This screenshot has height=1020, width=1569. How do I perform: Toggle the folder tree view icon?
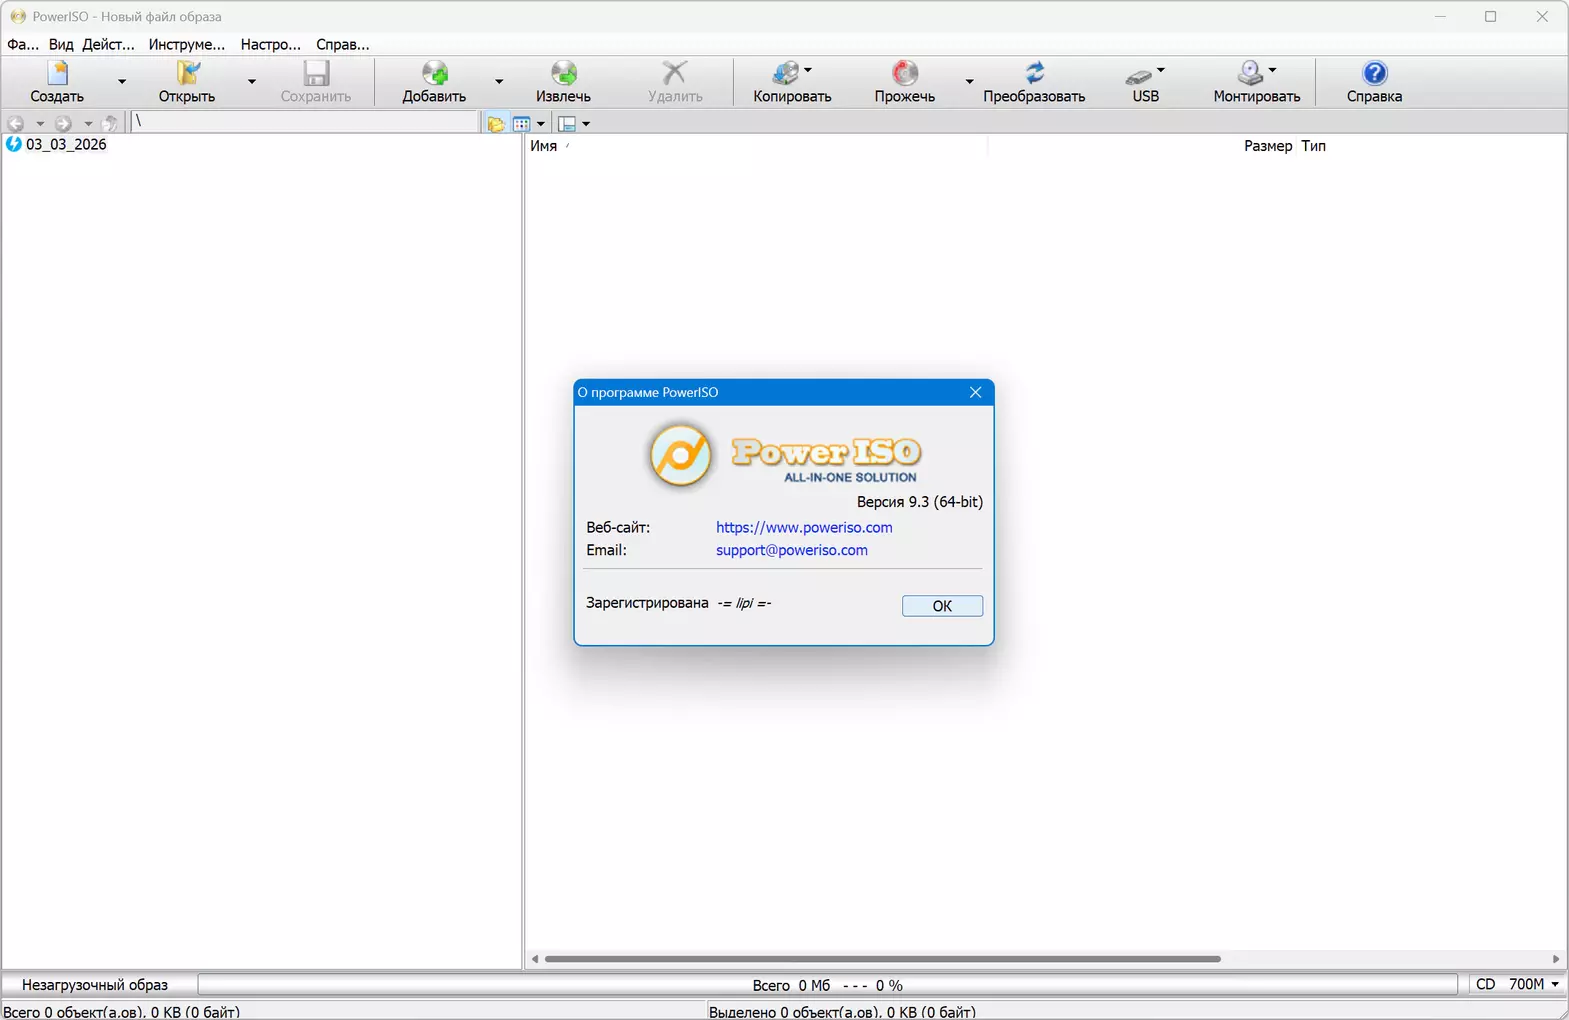pos(496,124)
